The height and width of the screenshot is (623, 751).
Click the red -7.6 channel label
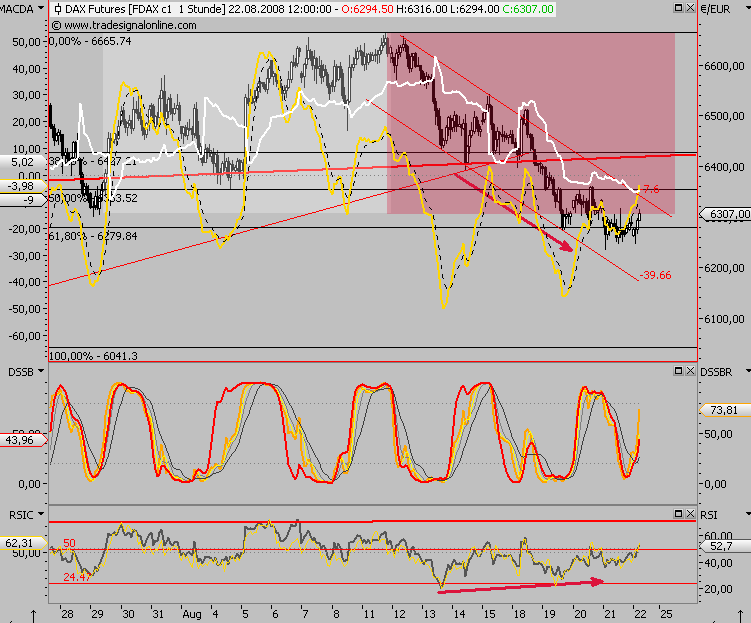[x=650, y=189]
